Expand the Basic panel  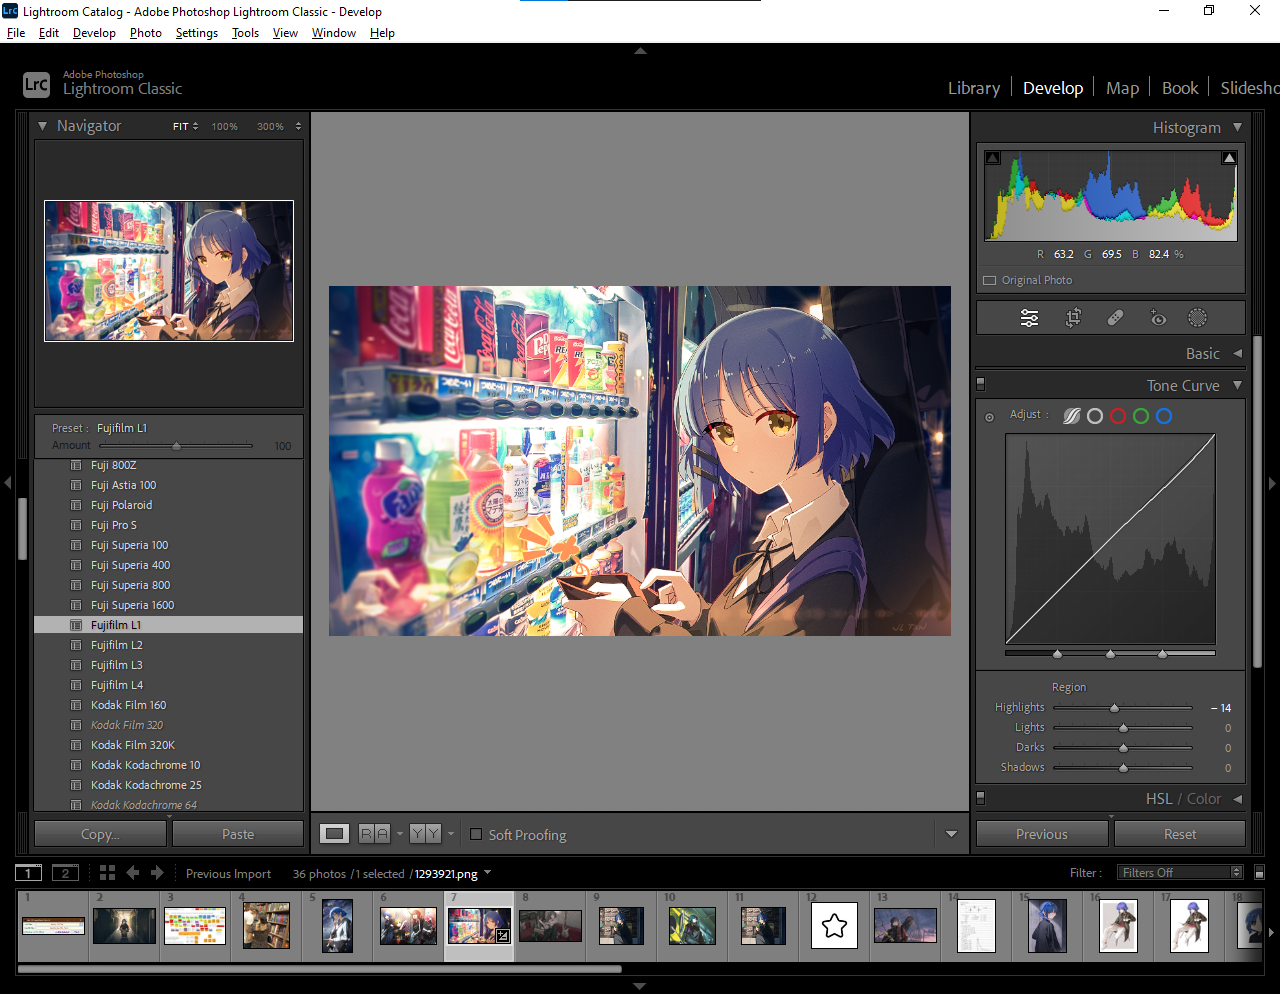click(x=1237, y=354)
